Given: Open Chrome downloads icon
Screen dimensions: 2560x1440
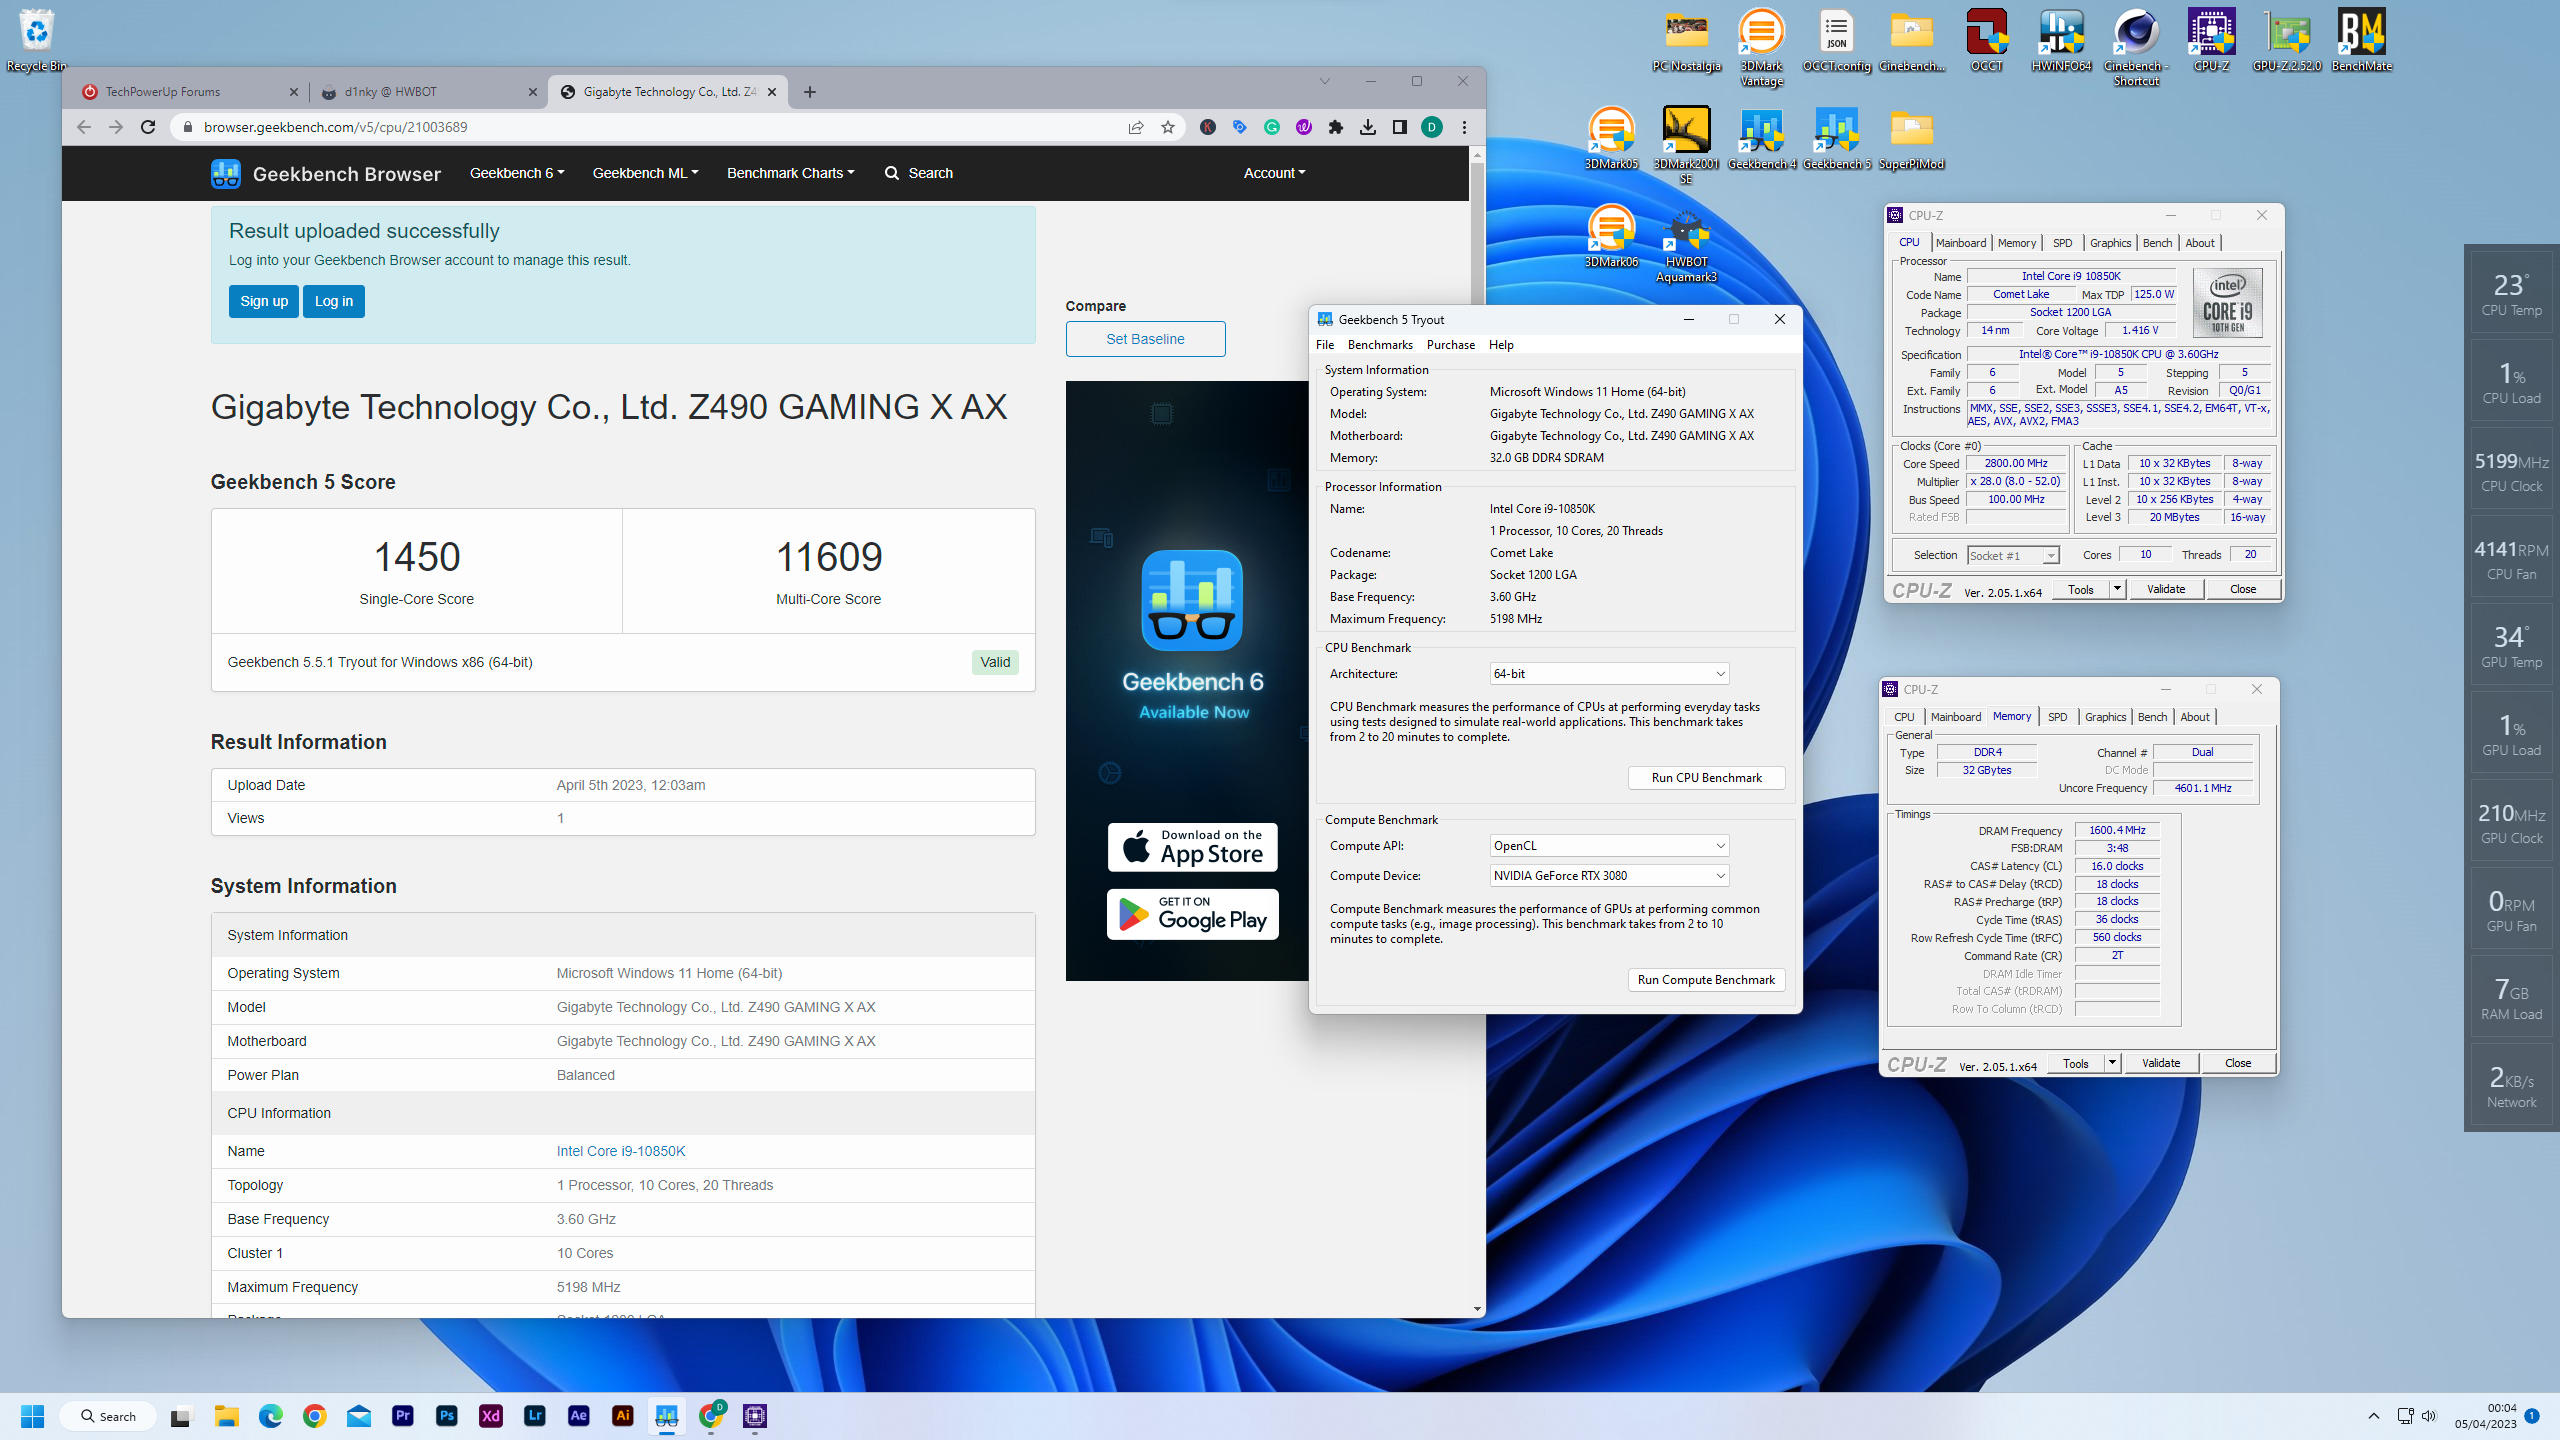Looking at the screenshot, I should [x=1367, y=127].
